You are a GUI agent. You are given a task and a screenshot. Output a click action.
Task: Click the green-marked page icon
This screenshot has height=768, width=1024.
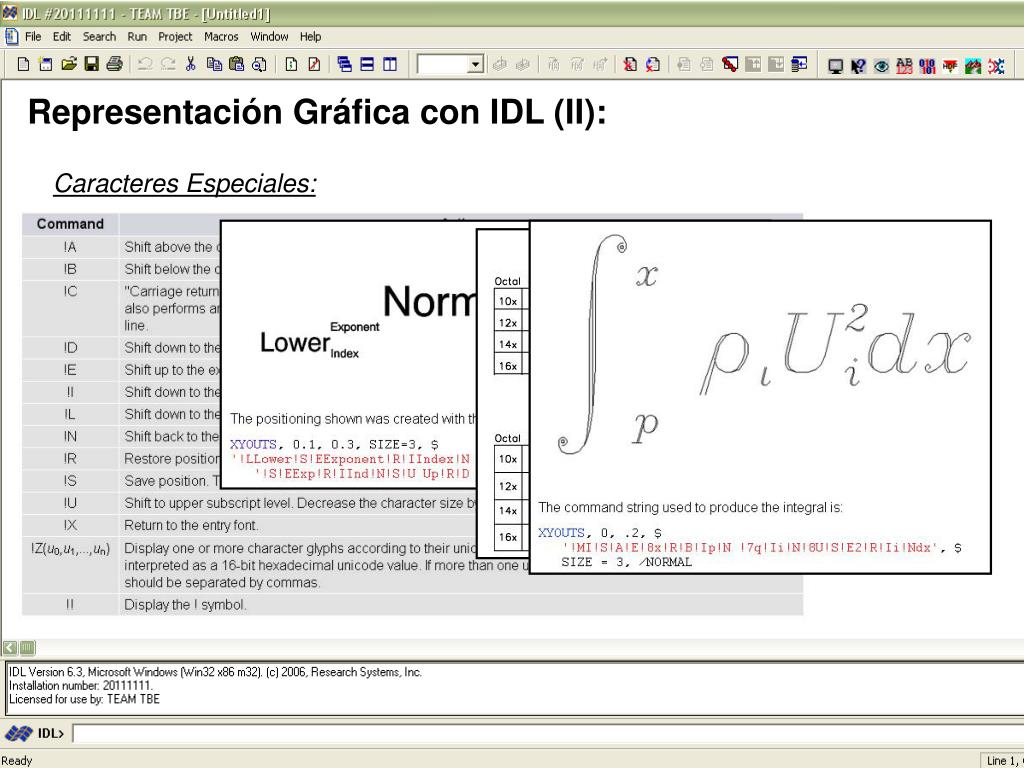(291, 64)
